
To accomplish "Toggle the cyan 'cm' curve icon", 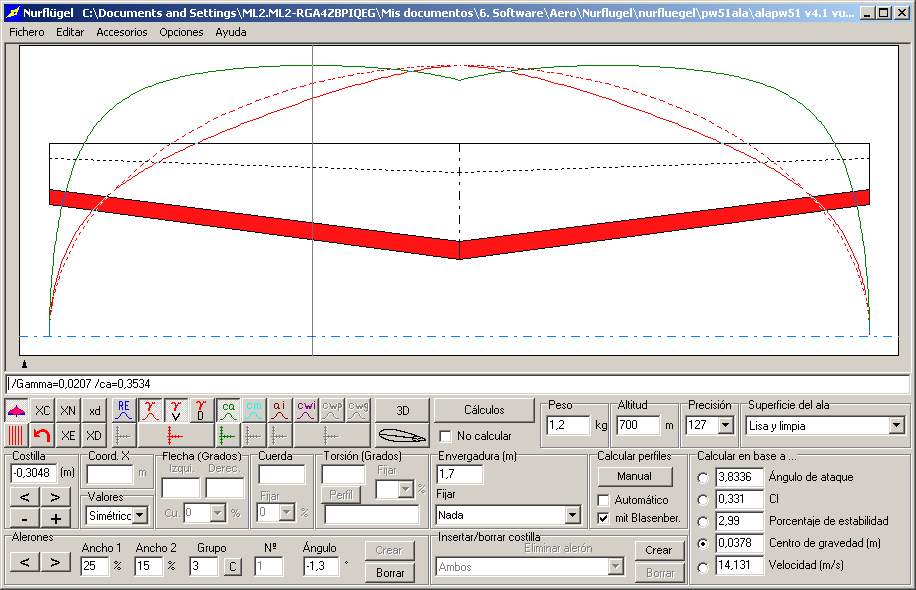I will pos(254,411).
